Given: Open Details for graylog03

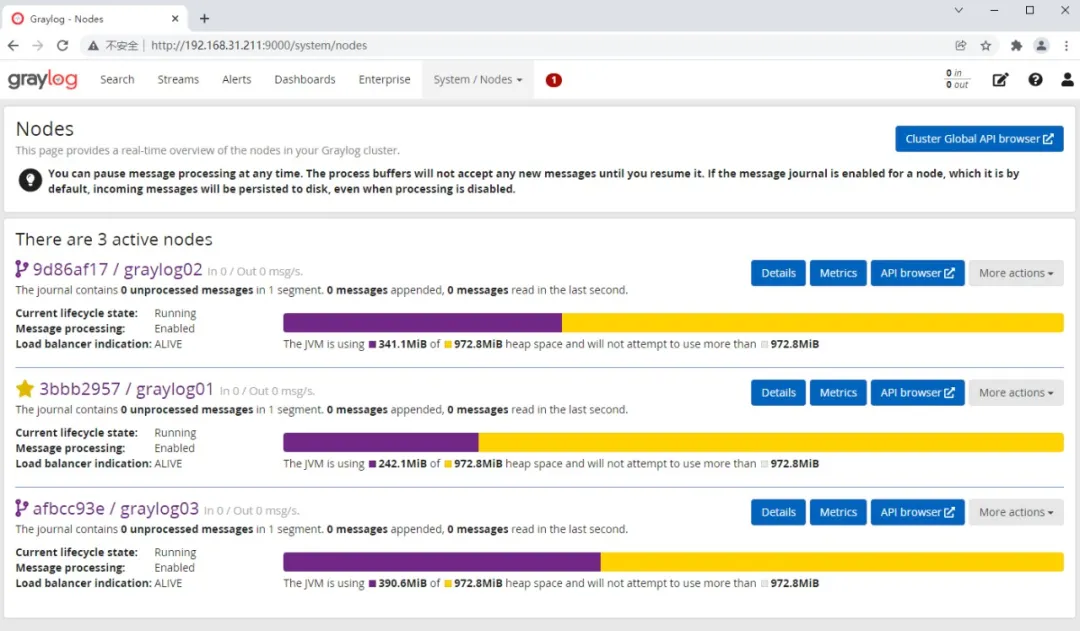Looking at the screenshot, I should (x=778, y=513).
